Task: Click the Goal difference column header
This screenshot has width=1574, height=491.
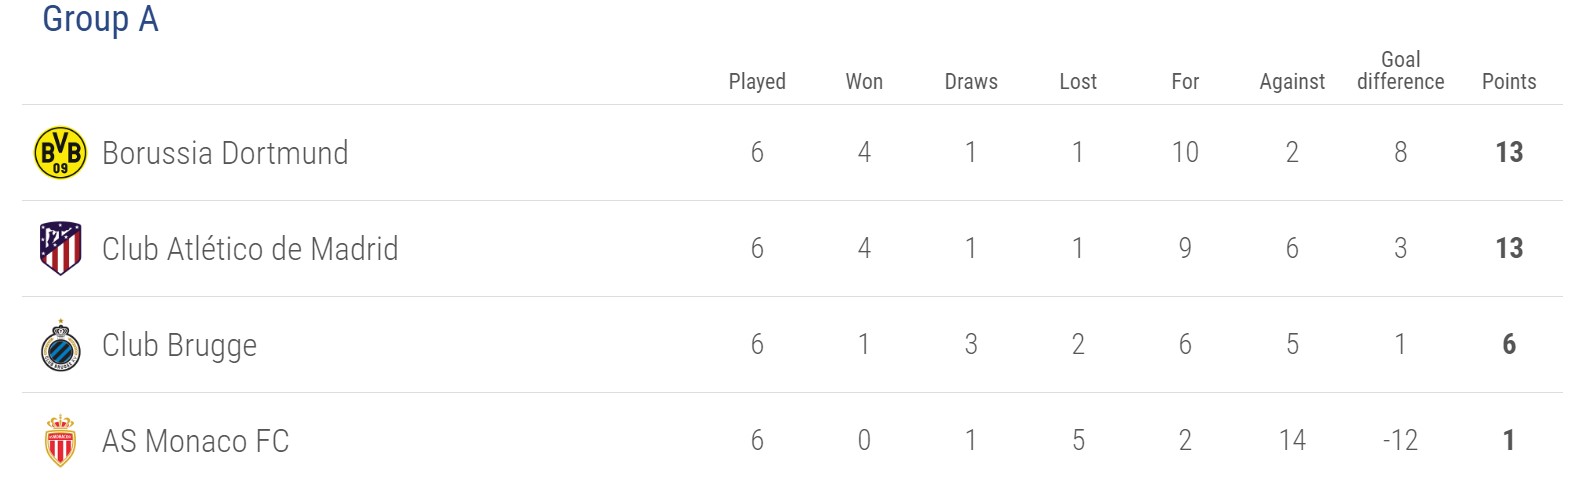Action: [x=1400, y=71]
